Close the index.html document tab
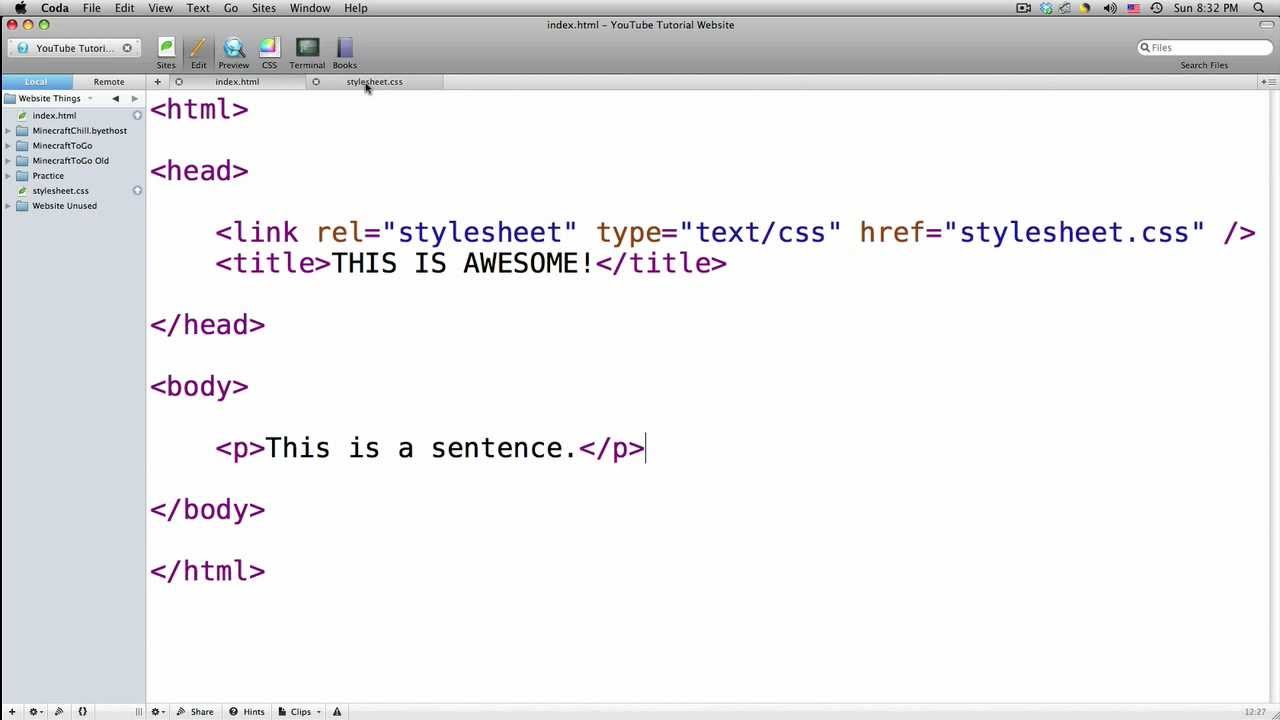 [x=179, y=82]
